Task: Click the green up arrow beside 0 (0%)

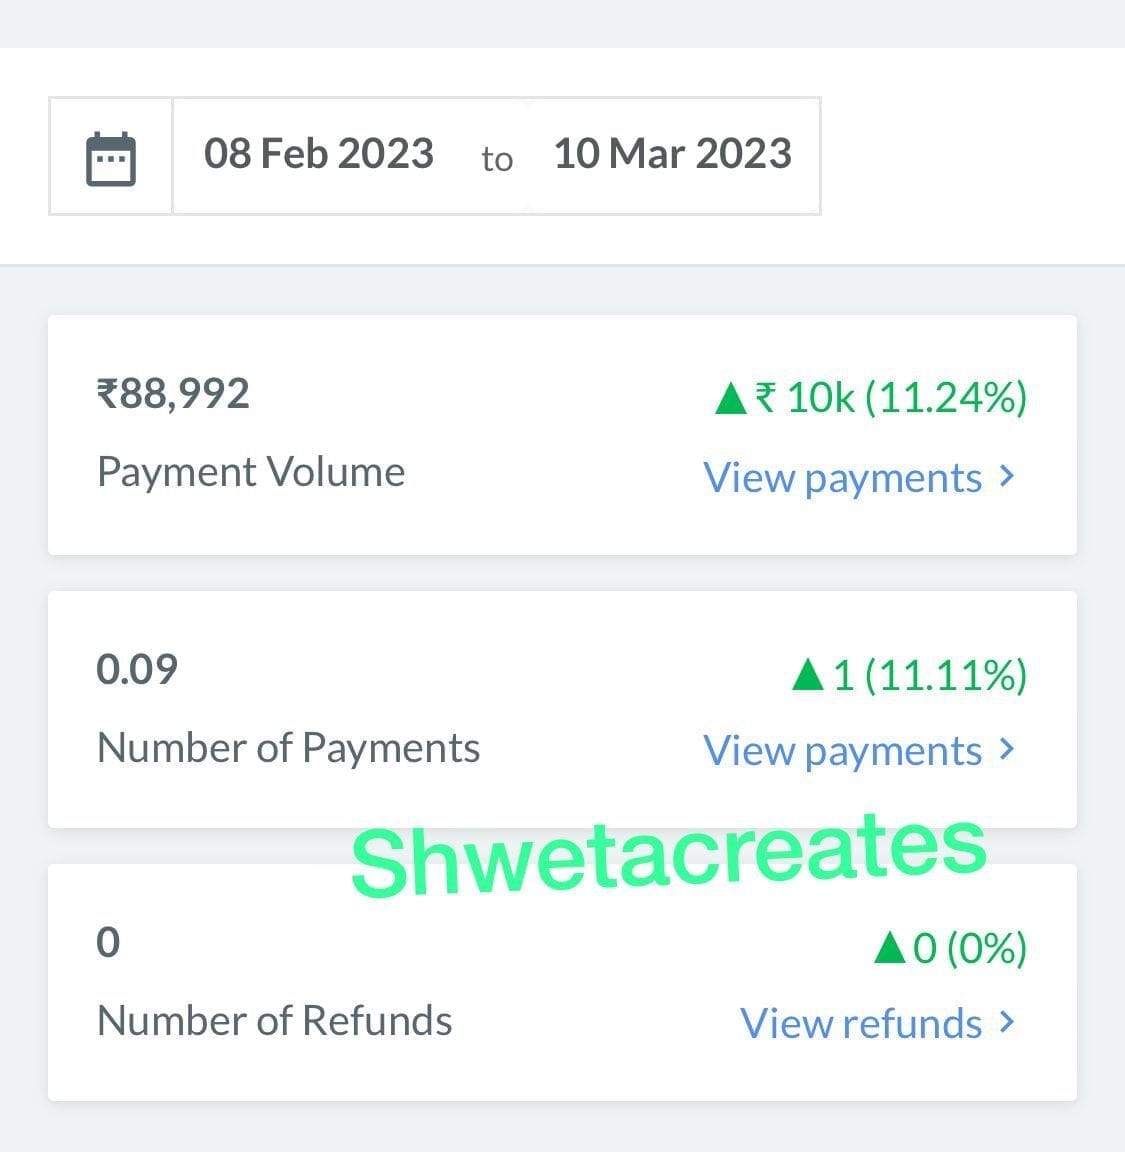Action: pos(889,948)
